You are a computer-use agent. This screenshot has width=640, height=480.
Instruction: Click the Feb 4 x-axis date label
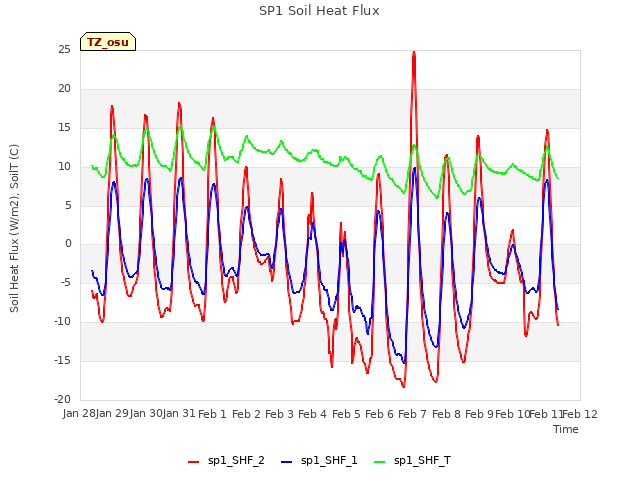(312, 414)
